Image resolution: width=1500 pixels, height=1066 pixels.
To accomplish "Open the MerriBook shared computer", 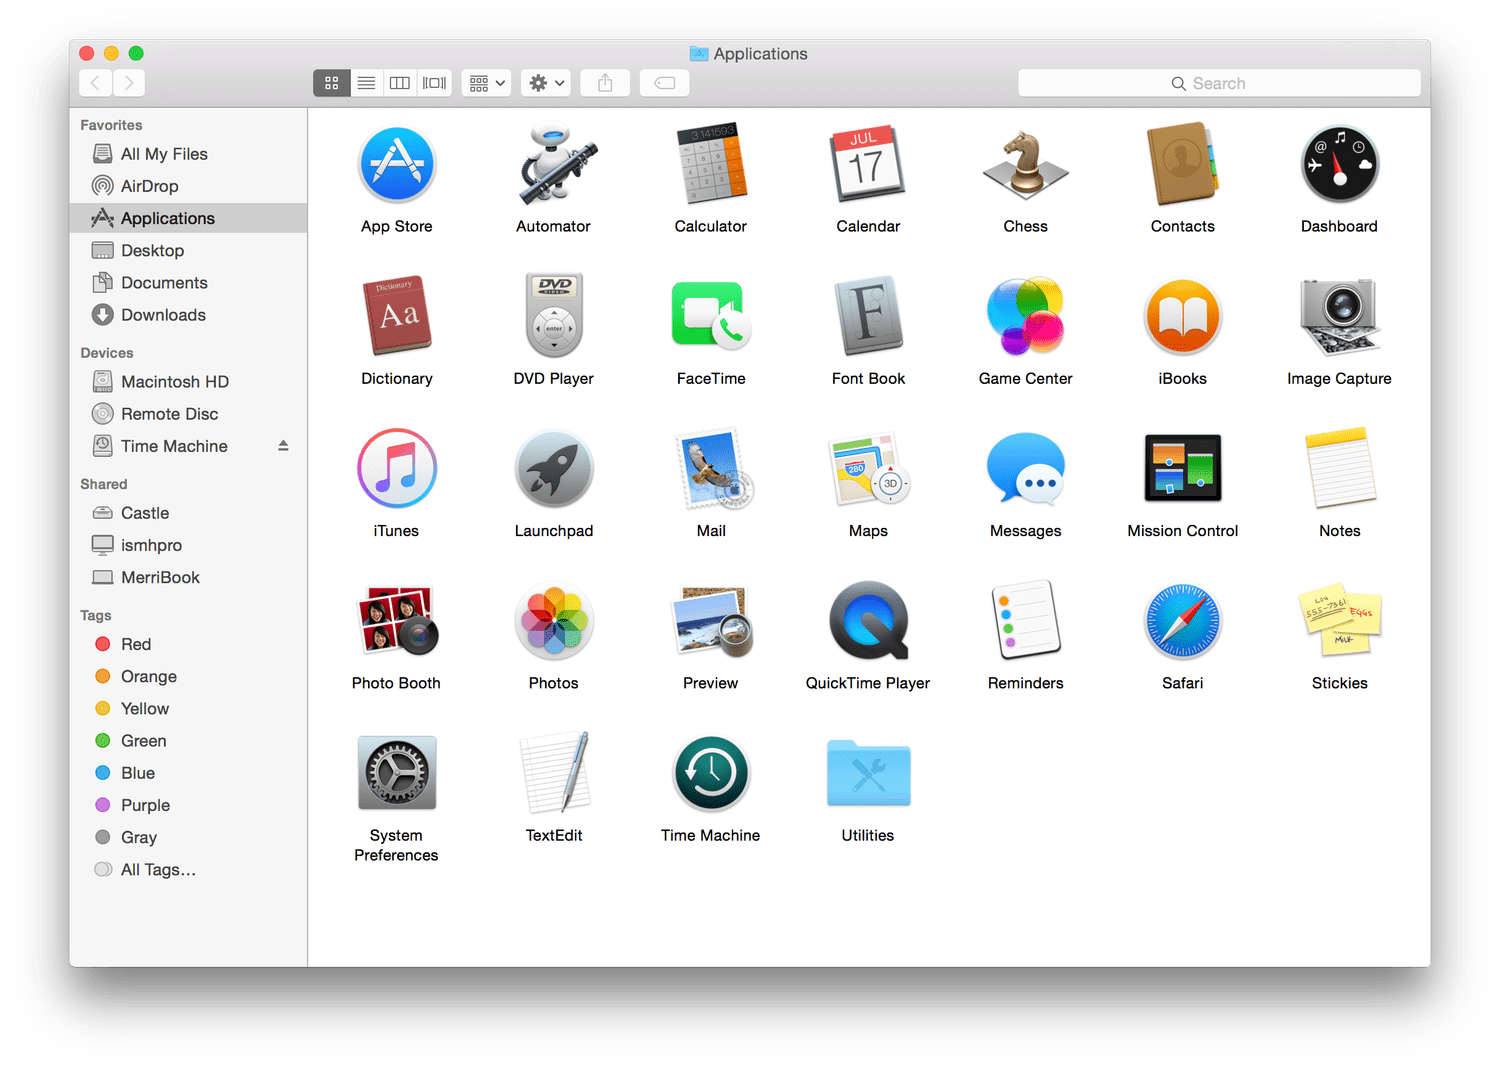I will click(188, 577).
